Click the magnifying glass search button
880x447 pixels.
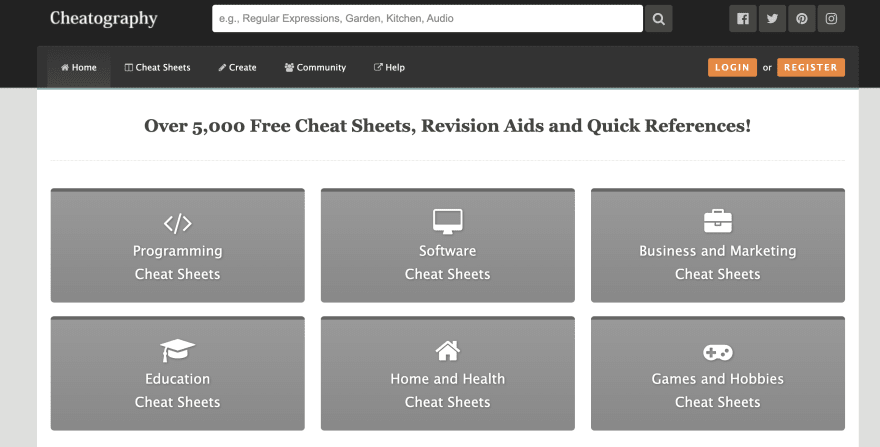658,19
